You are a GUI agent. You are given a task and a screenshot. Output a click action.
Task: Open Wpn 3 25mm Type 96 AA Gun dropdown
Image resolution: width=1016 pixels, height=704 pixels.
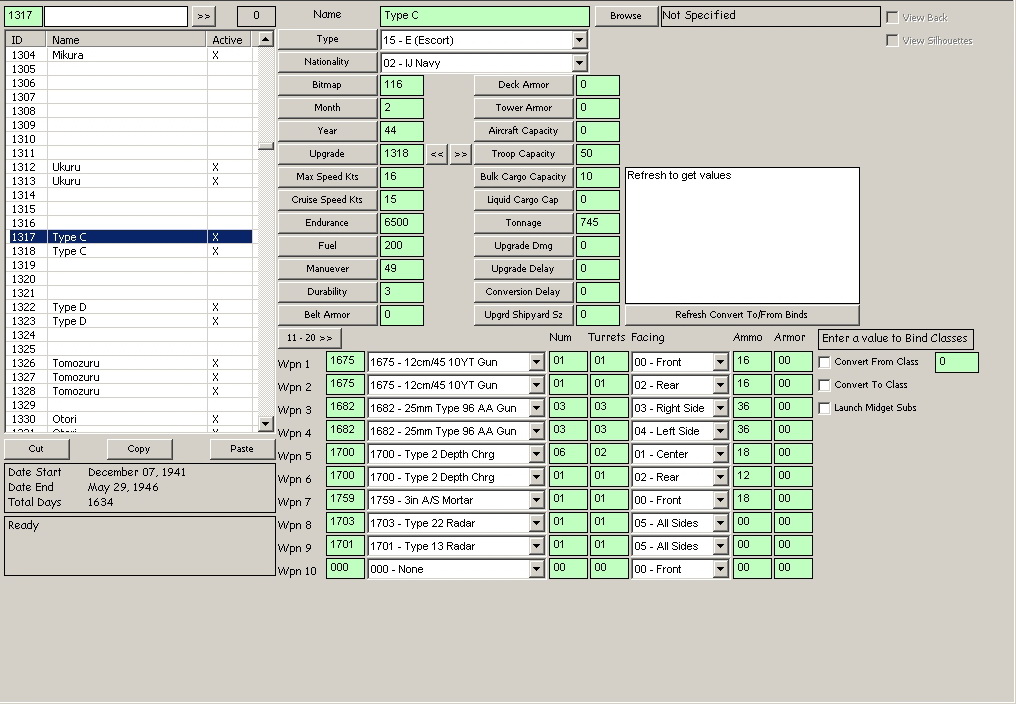pos(536,408)
